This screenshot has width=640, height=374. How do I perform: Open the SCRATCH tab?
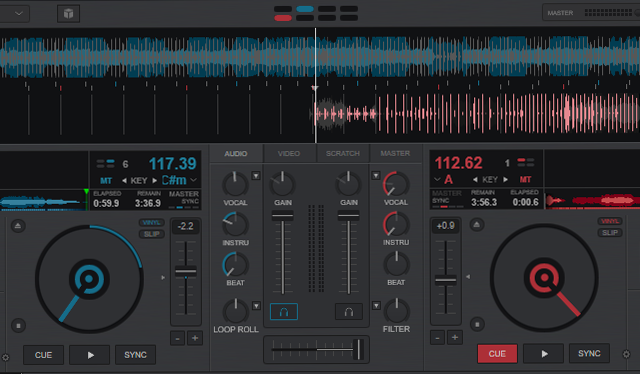click(x=343, y=154)
